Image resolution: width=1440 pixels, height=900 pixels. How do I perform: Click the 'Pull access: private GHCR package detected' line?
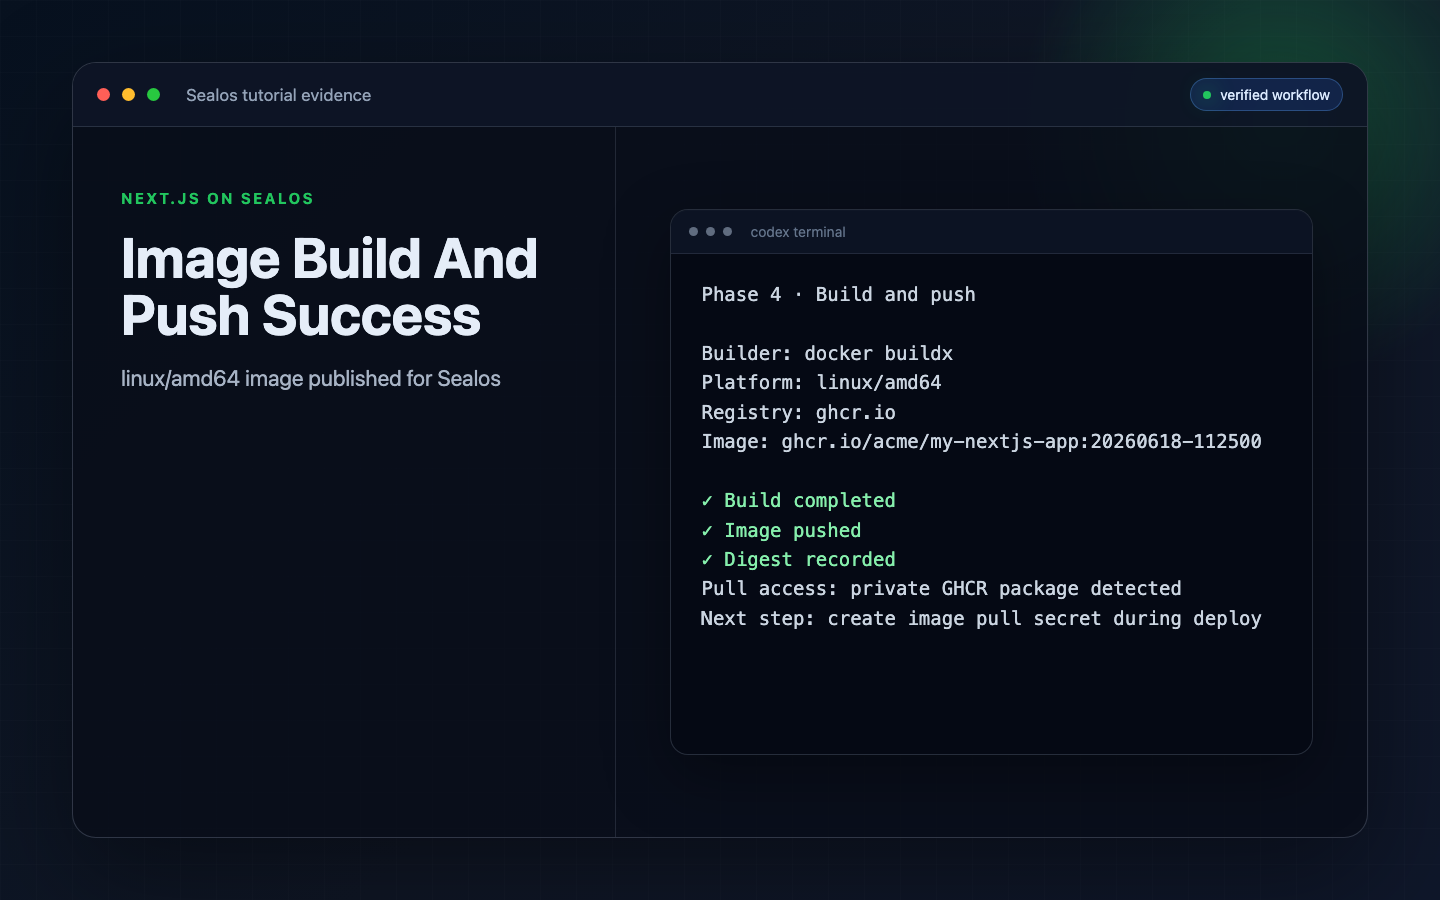click(941, 589)
